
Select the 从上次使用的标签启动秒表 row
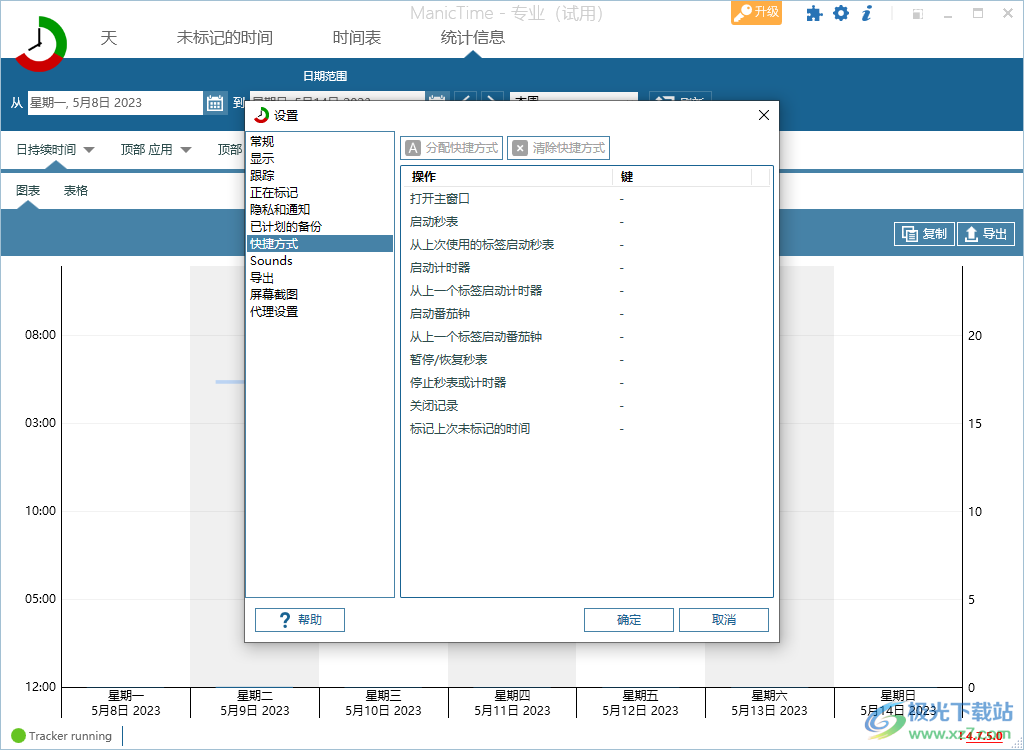[586, 244]
